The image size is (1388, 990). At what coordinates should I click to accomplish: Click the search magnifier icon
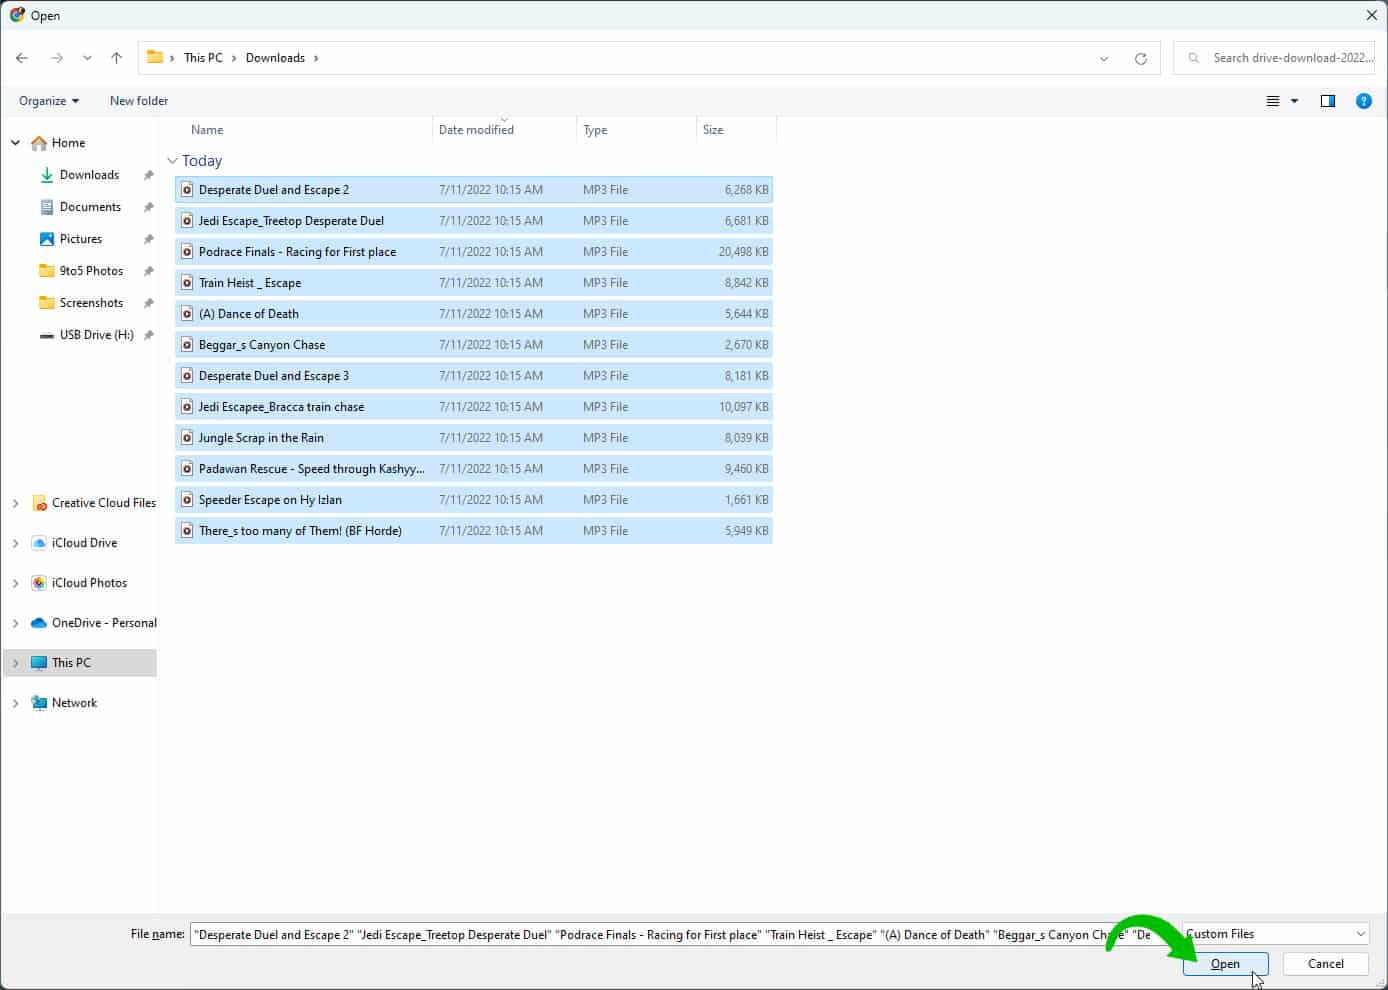point(1192,58)
